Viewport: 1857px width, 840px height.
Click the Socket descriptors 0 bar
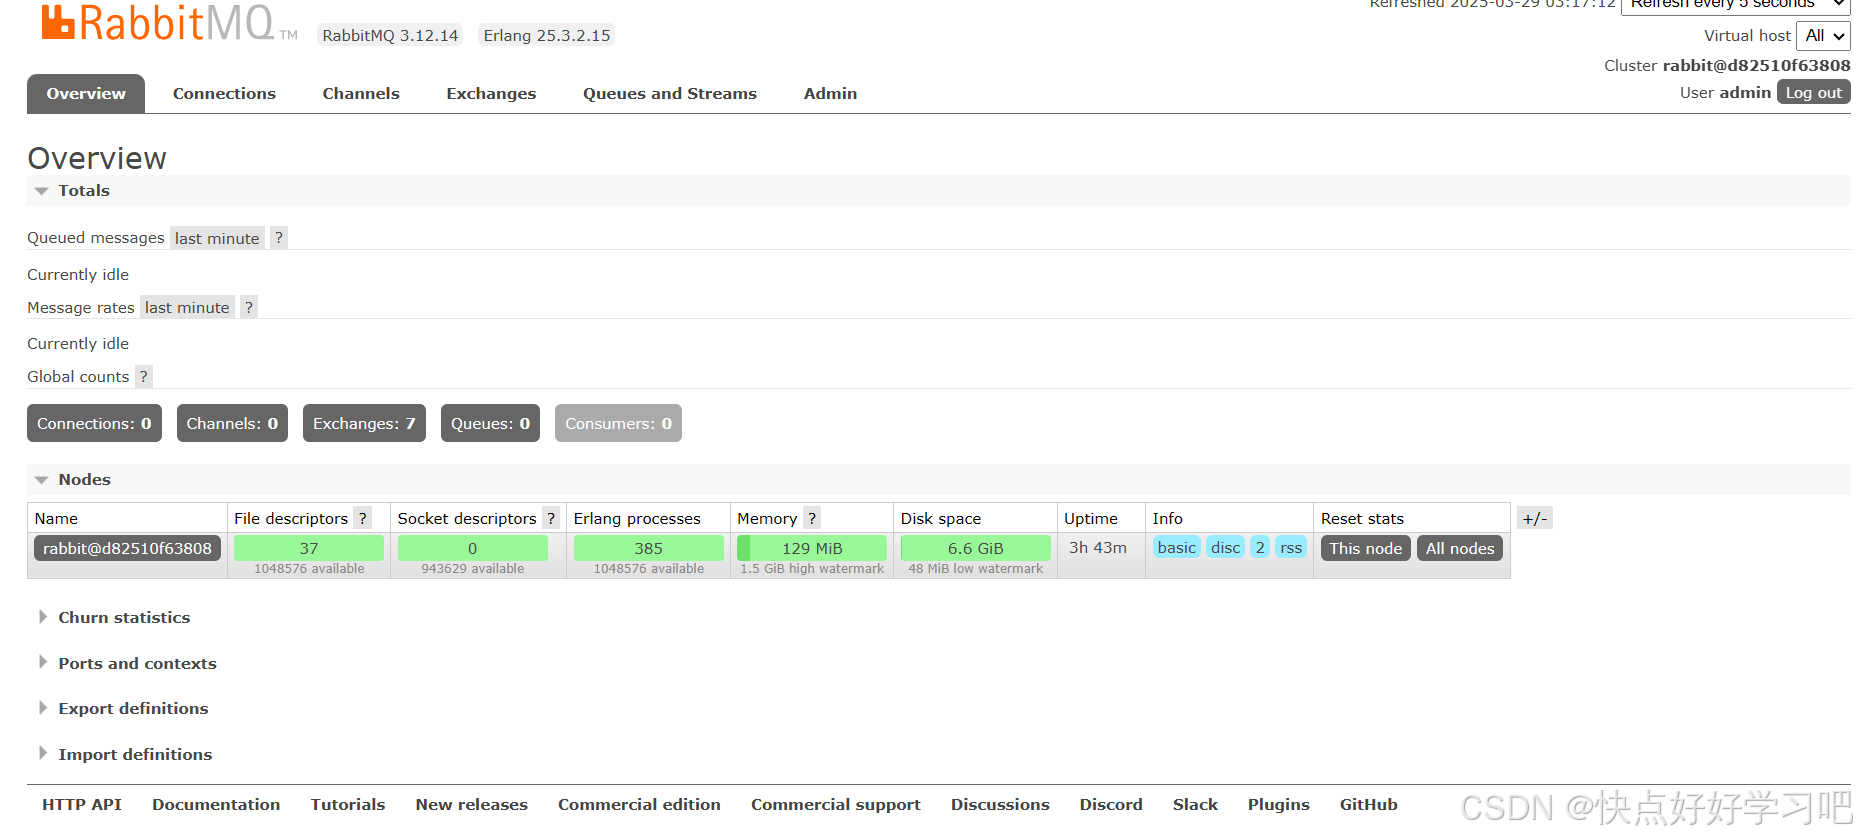pyautogui.click(x=472, y=548)
